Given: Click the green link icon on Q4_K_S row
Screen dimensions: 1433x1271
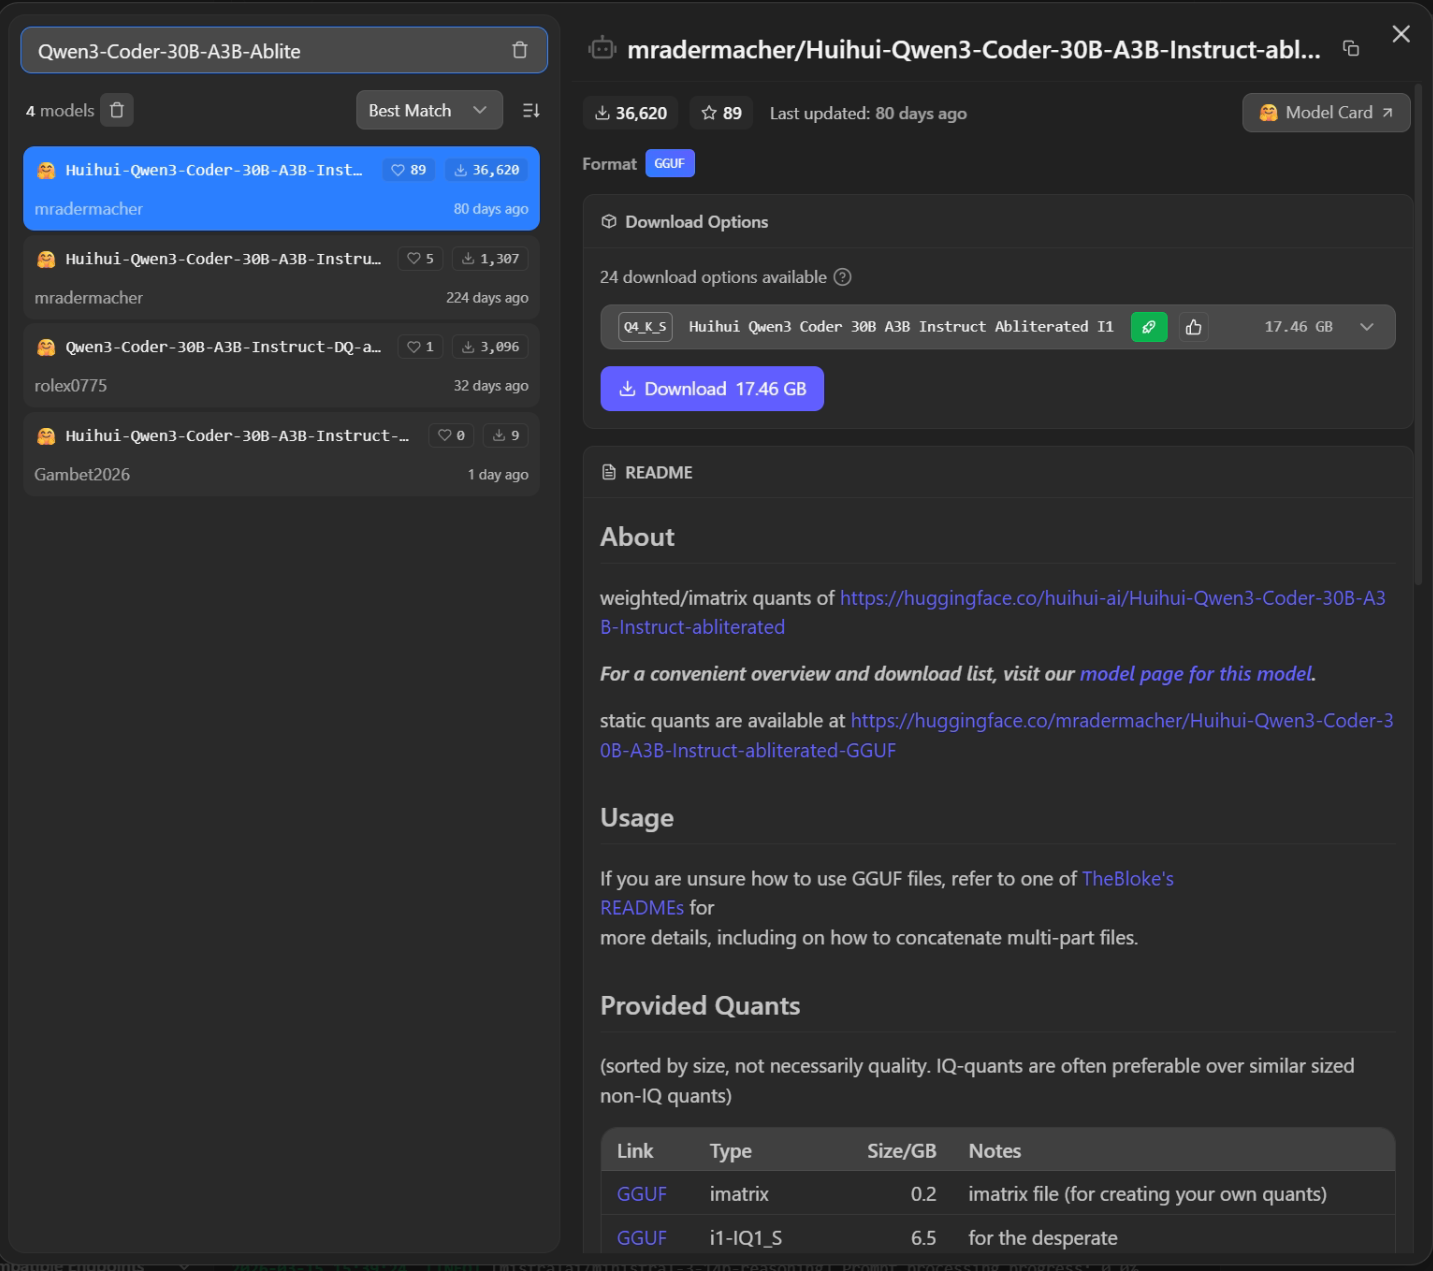Looking at the screenshot, I should point(1149,327).
